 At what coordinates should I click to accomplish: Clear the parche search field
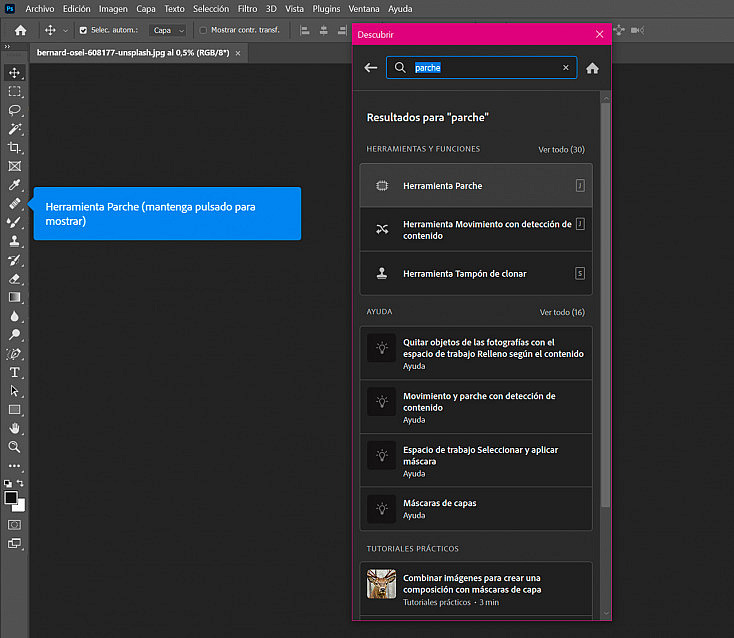click(x=565, y=68)
